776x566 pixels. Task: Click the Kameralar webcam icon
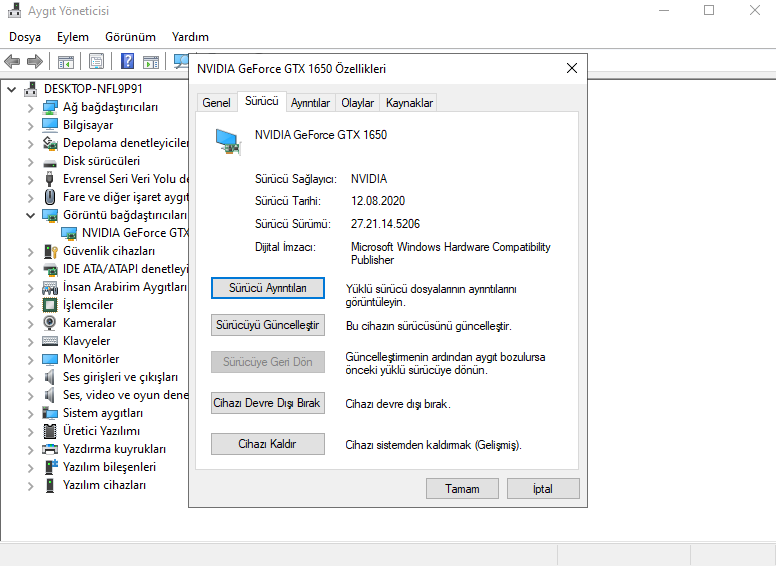click(x=49, y=323)
